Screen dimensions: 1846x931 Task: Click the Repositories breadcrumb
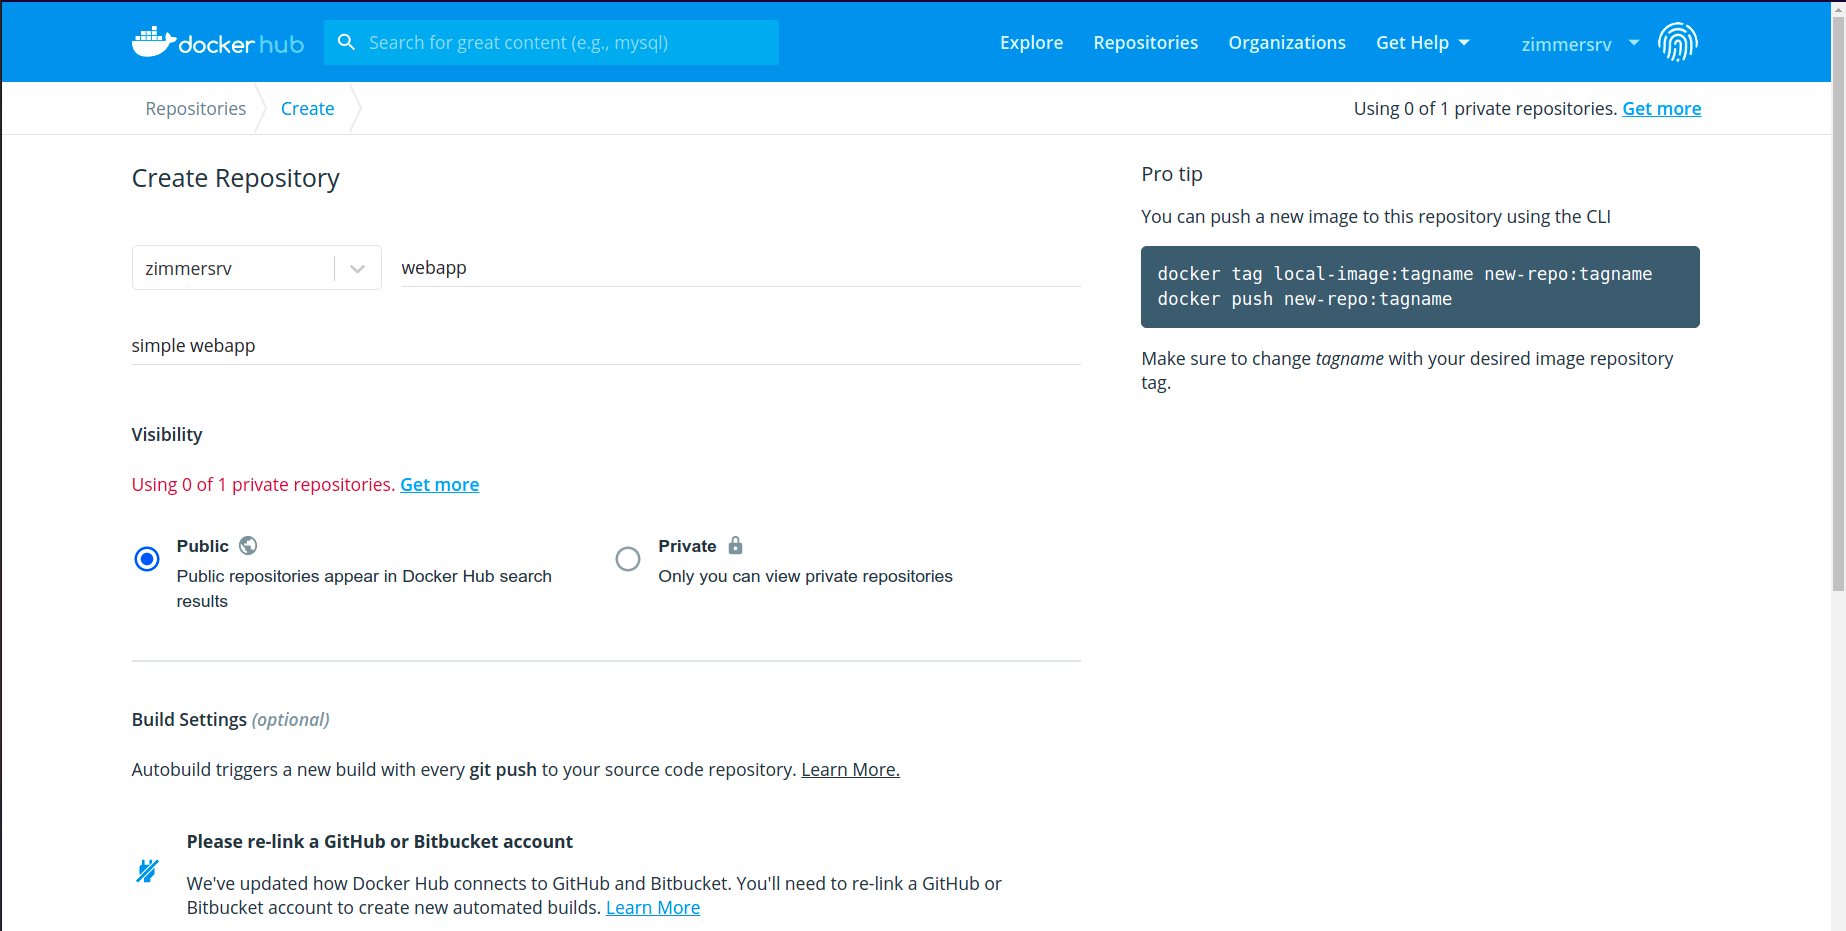tap(196, 108)
